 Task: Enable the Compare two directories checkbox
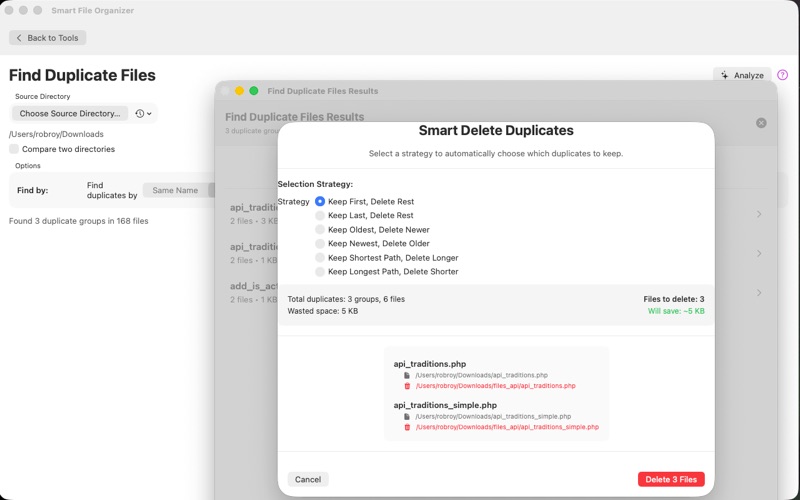(14, 149)
